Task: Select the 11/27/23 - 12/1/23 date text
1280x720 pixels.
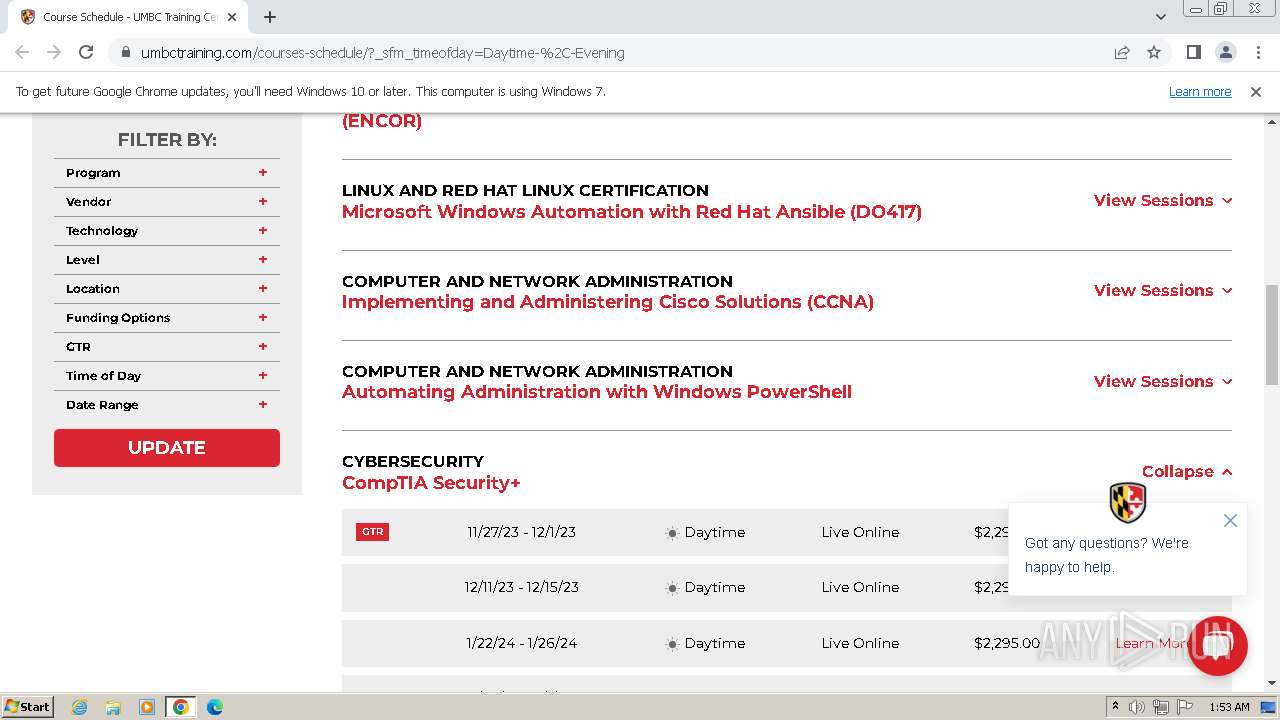Action: pyautogui.click(x=522, y=532)
